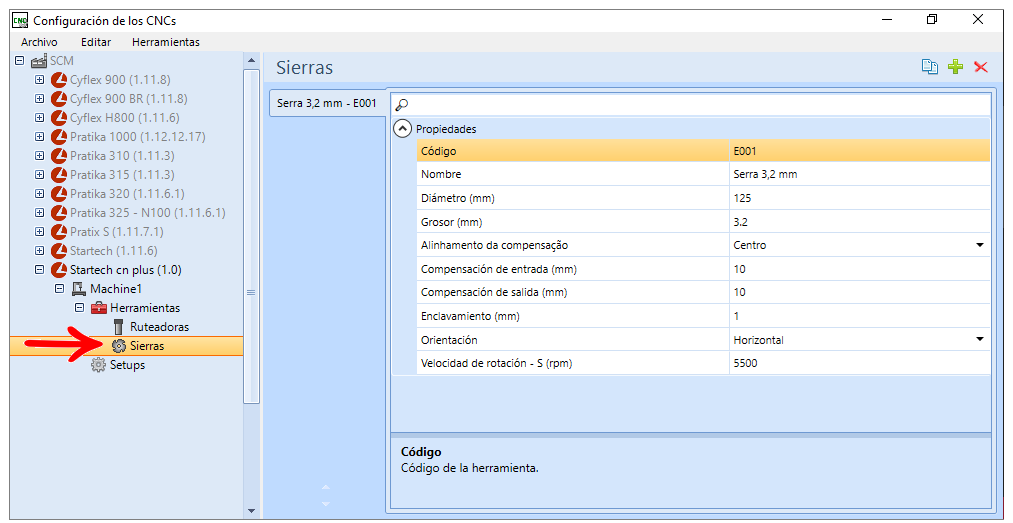This screenshot has width=1013, height=523.
Task: Click the Herramientas toolbox icon
Action: [x=99, y=308]
